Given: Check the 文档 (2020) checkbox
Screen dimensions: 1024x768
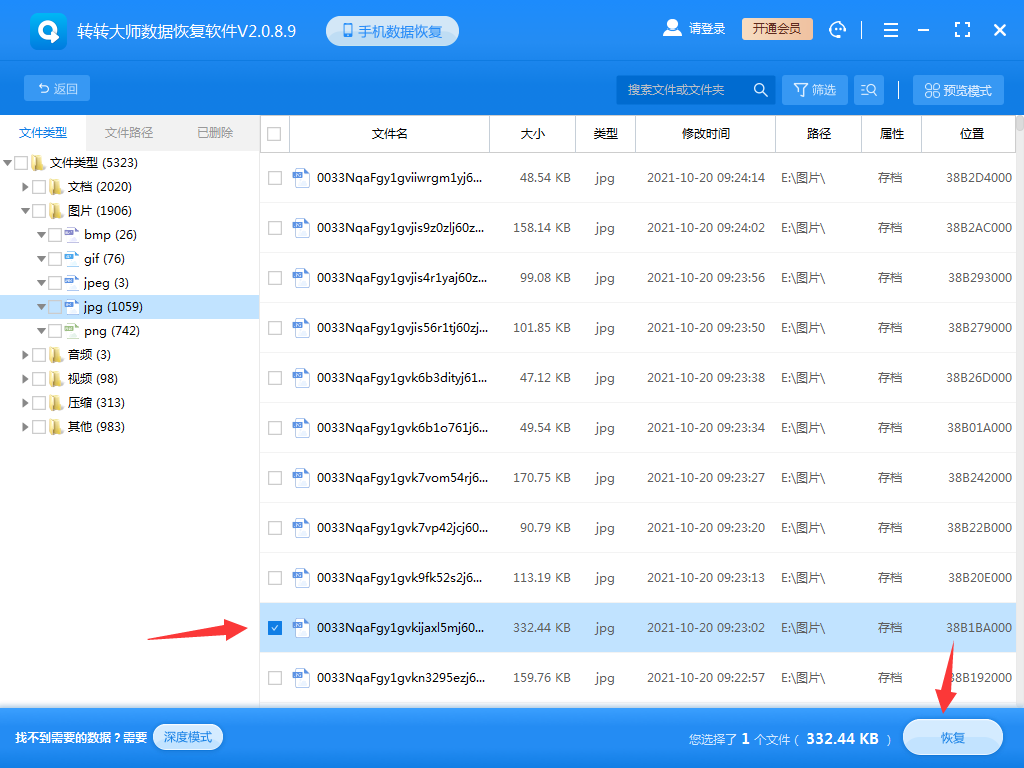Looking at the screenshot, I should pyautogui.click(x=39, y=187).
